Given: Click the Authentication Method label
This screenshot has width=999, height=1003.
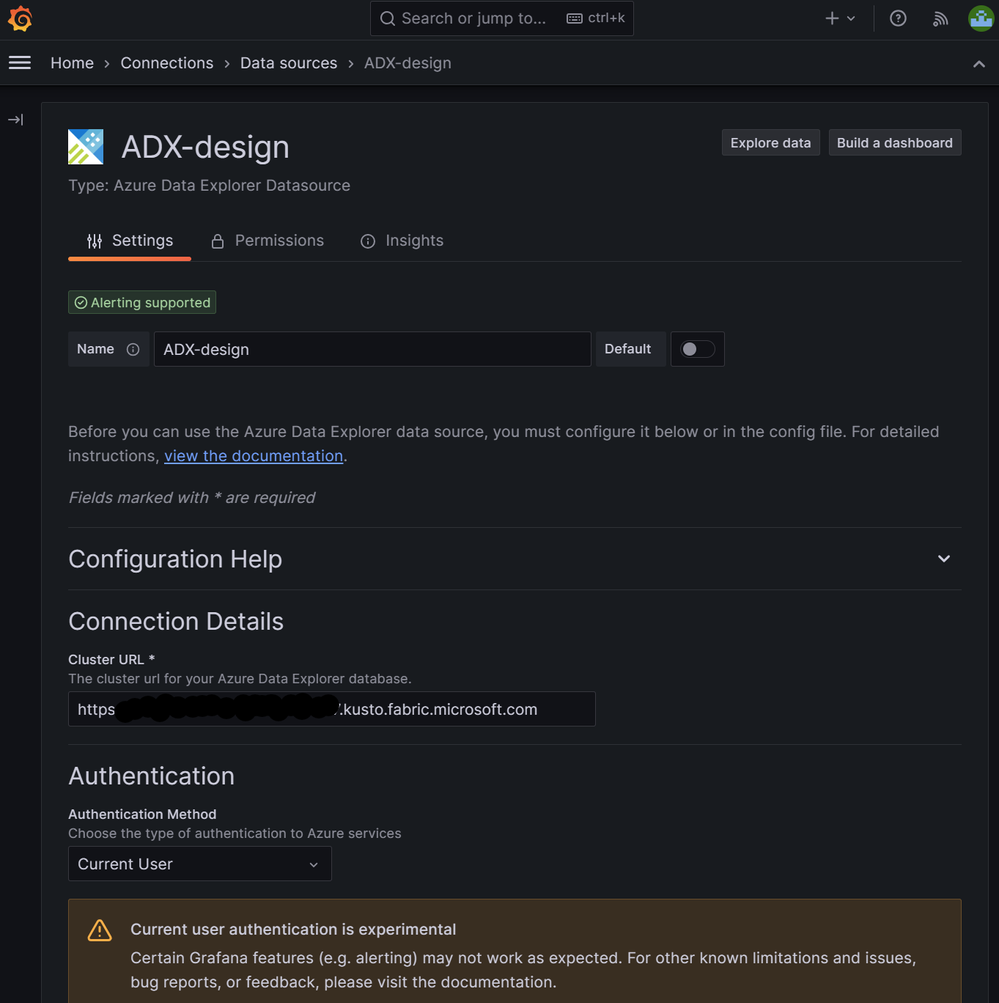Looking at the screenshot, I should [x=143, y=814].
